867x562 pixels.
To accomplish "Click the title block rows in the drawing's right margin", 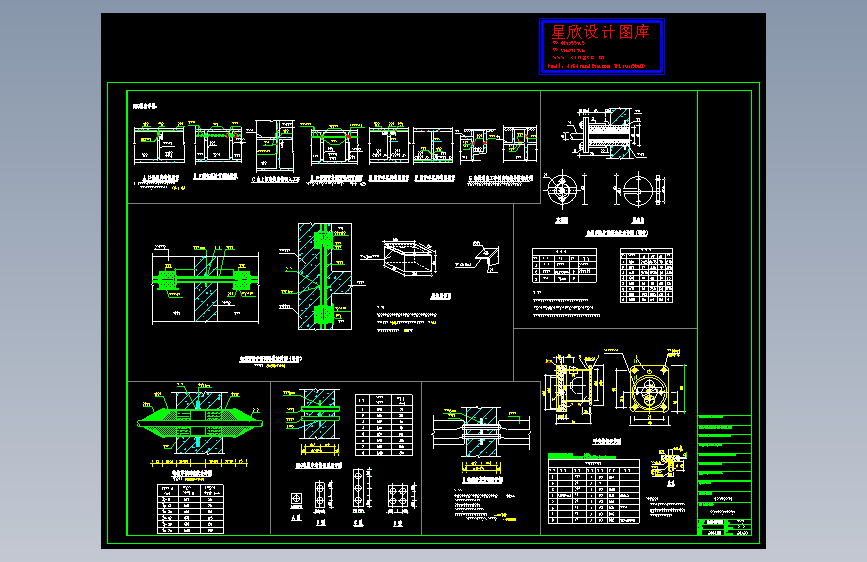I will point(724,475).
